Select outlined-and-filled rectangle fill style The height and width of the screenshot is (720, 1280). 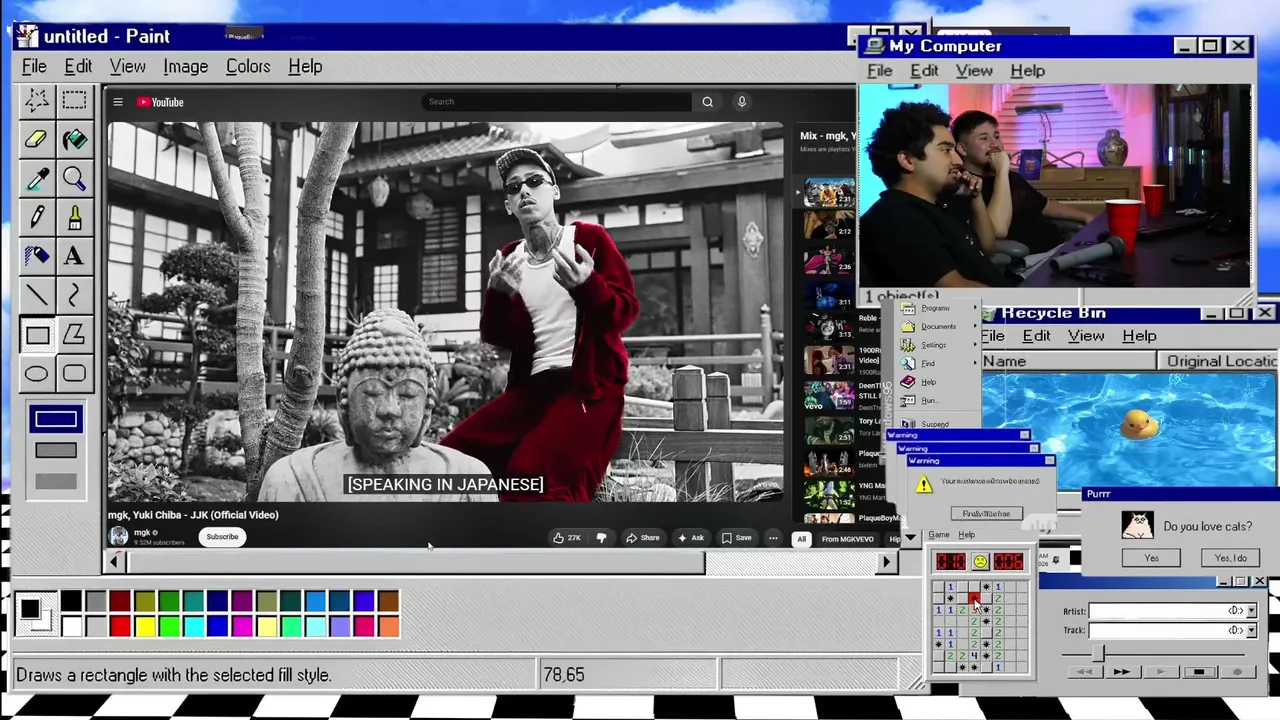[x=56, y=450]
